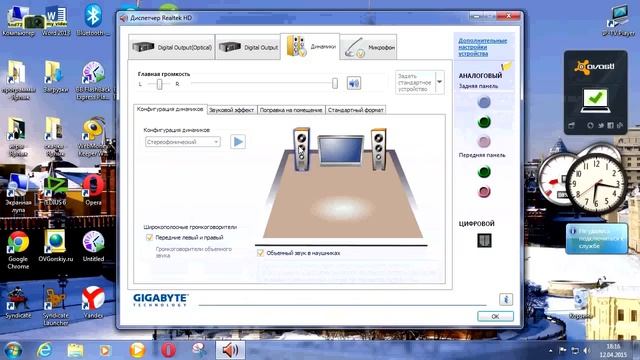Image resolution: width=640 pixels, height=360 pixels.
Task: Open the Bluetooth desktop shortcut
Action: [x=93, y=20]
